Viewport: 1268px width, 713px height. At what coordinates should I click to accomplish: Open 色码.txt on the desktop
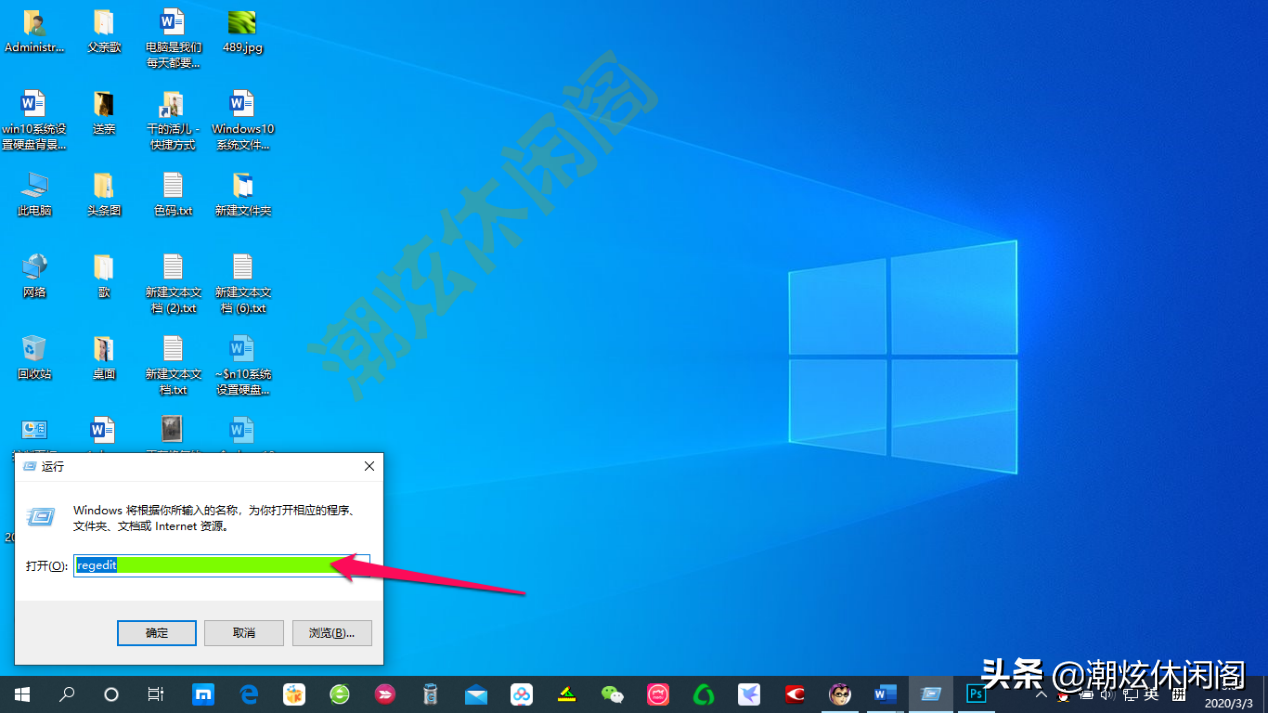click(x=172, y=193)
